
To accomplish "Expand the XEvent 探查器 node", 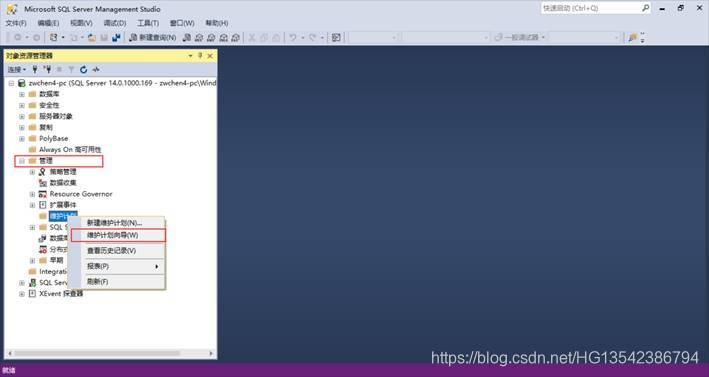I will (x=22, y=294).
